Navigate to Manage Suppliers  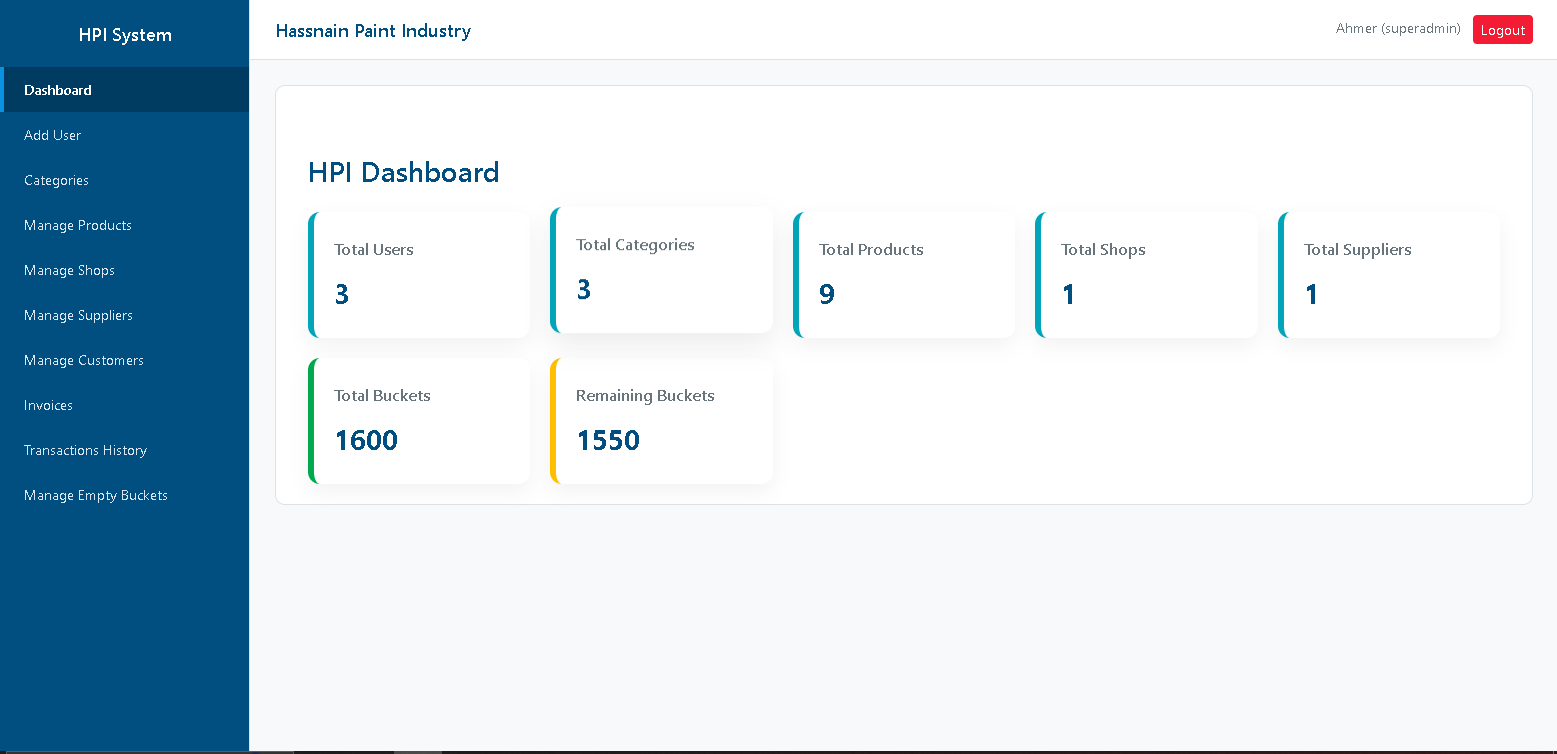pos(79,315)
